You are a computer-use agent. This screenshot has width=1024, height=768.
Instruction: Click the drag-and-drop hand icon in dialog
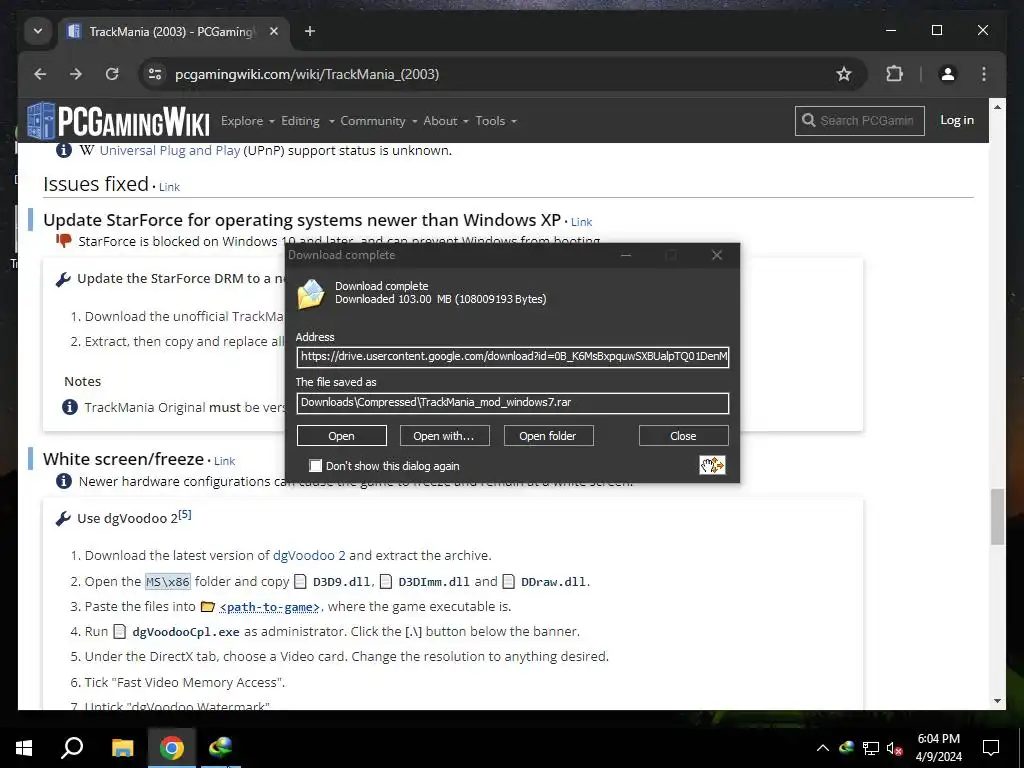(x=712, y=465)
